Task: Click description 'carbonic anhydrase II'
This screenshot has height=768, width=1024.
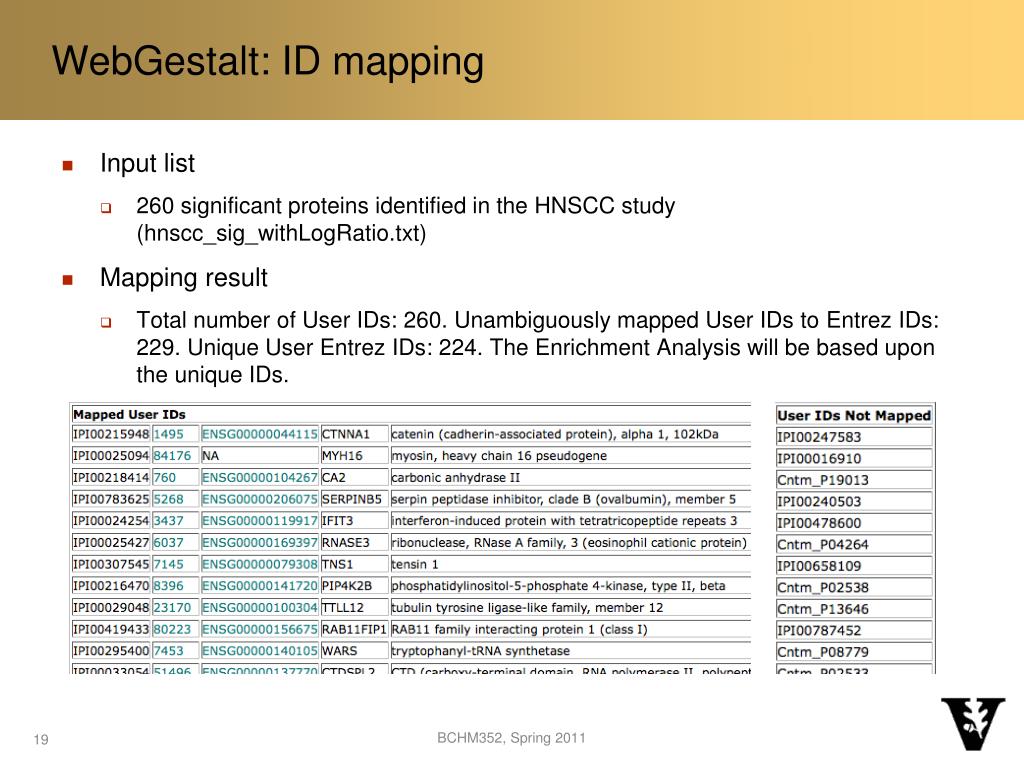Action: point(456,477)
